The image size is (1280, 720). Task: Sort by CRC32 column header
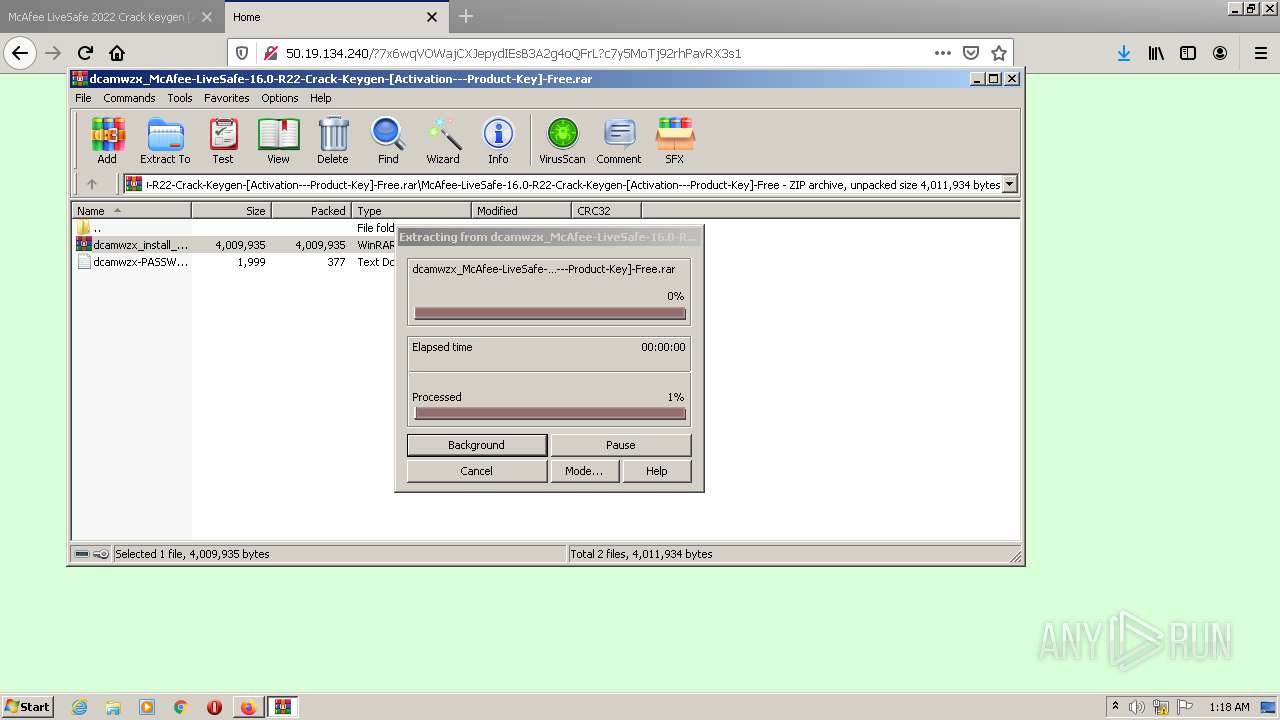[x=606, y=210]
